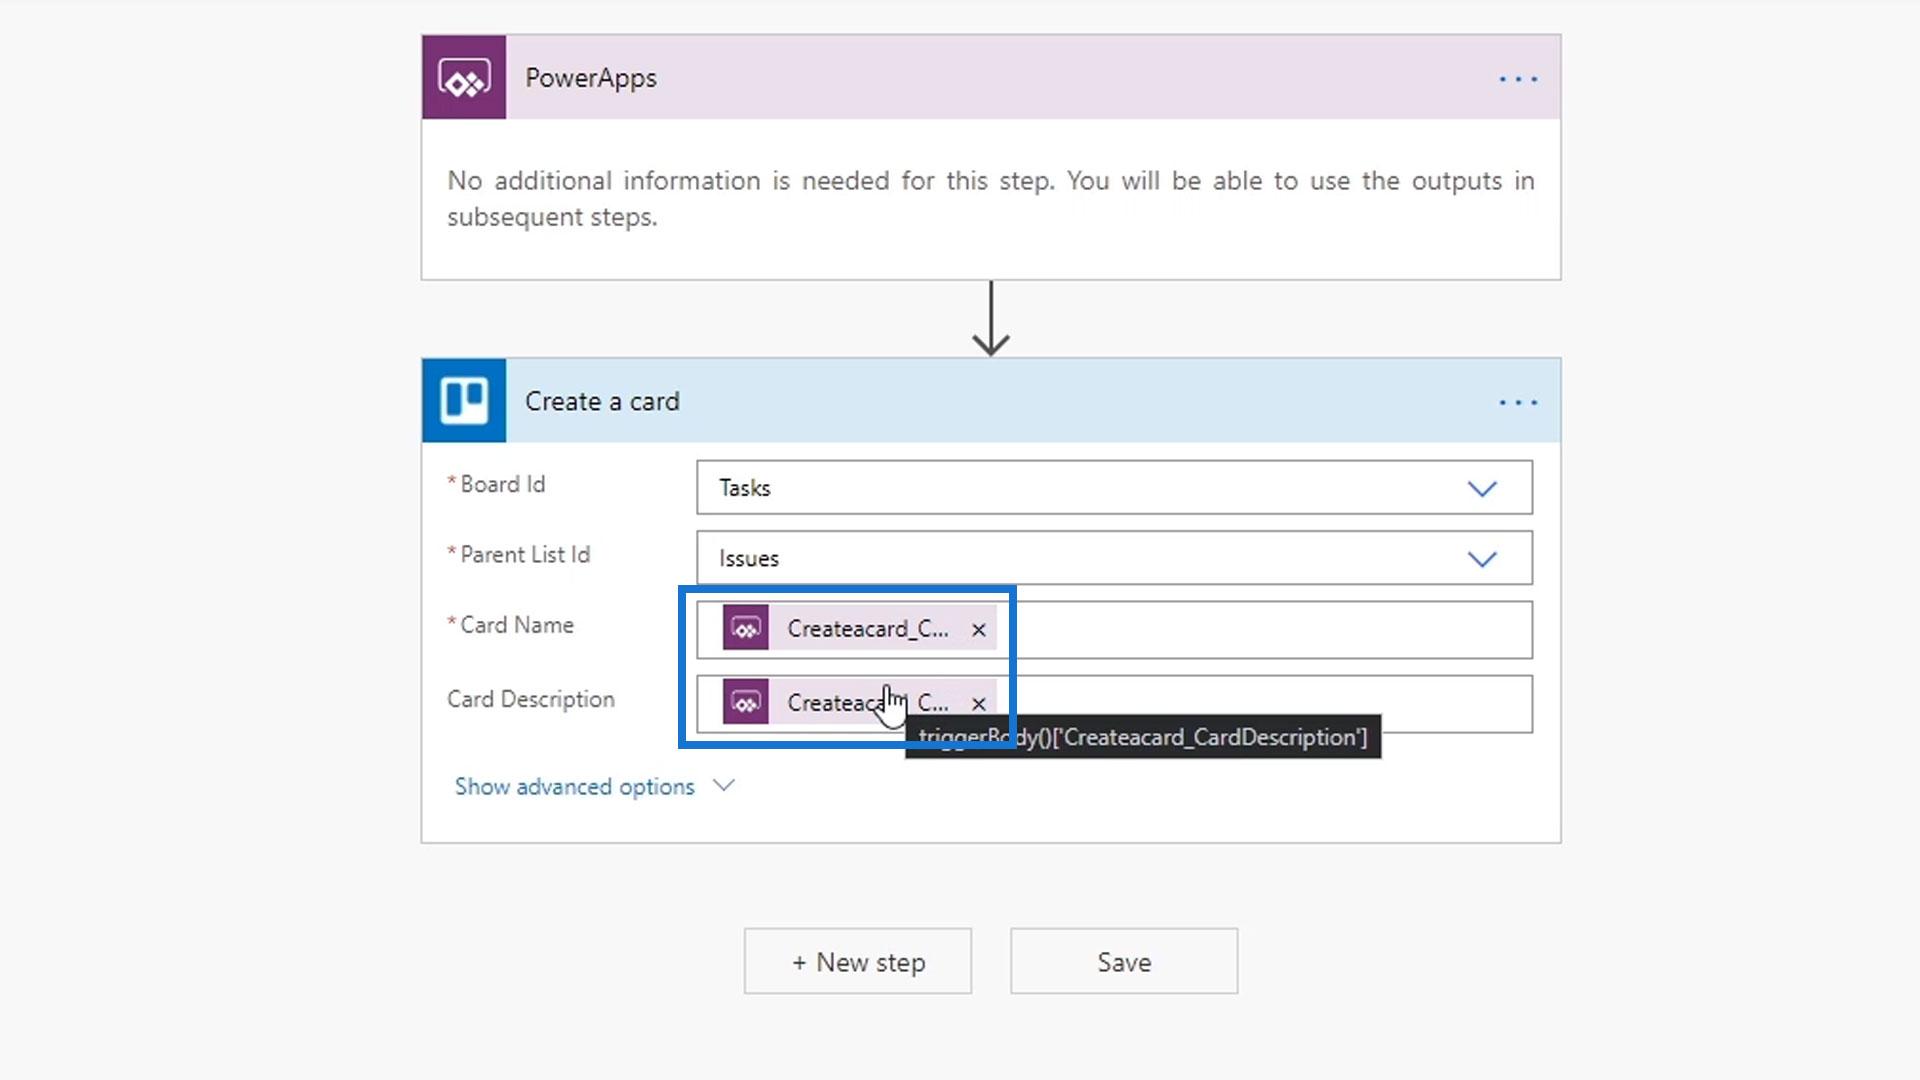Save the flow with the Save button
The height and width of the screenshot is (1080, 1920).
coord(1123,961)
